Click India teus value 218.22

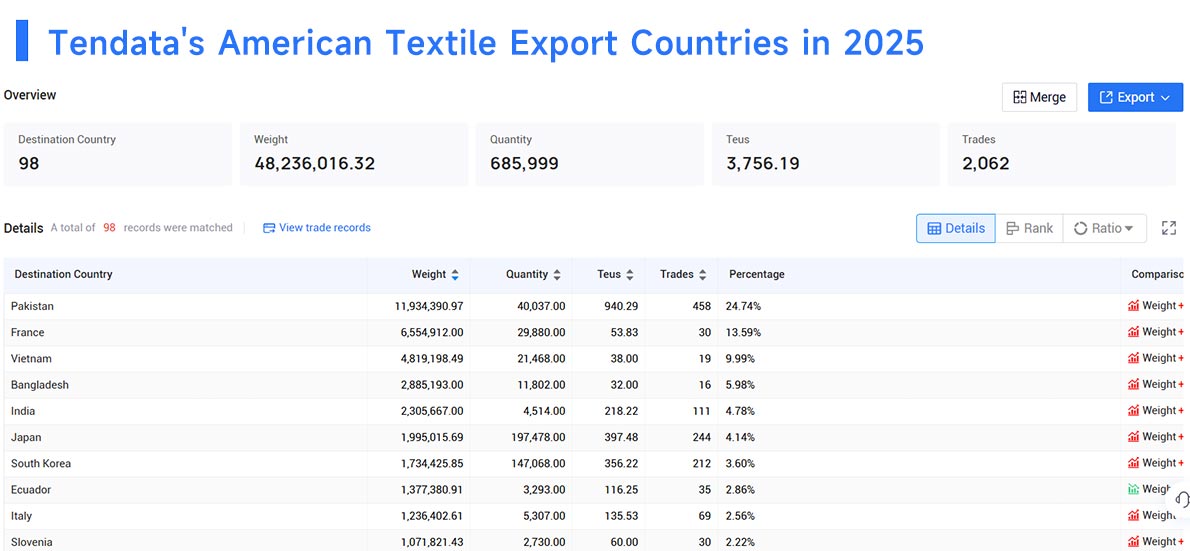(x=622, y=411)
